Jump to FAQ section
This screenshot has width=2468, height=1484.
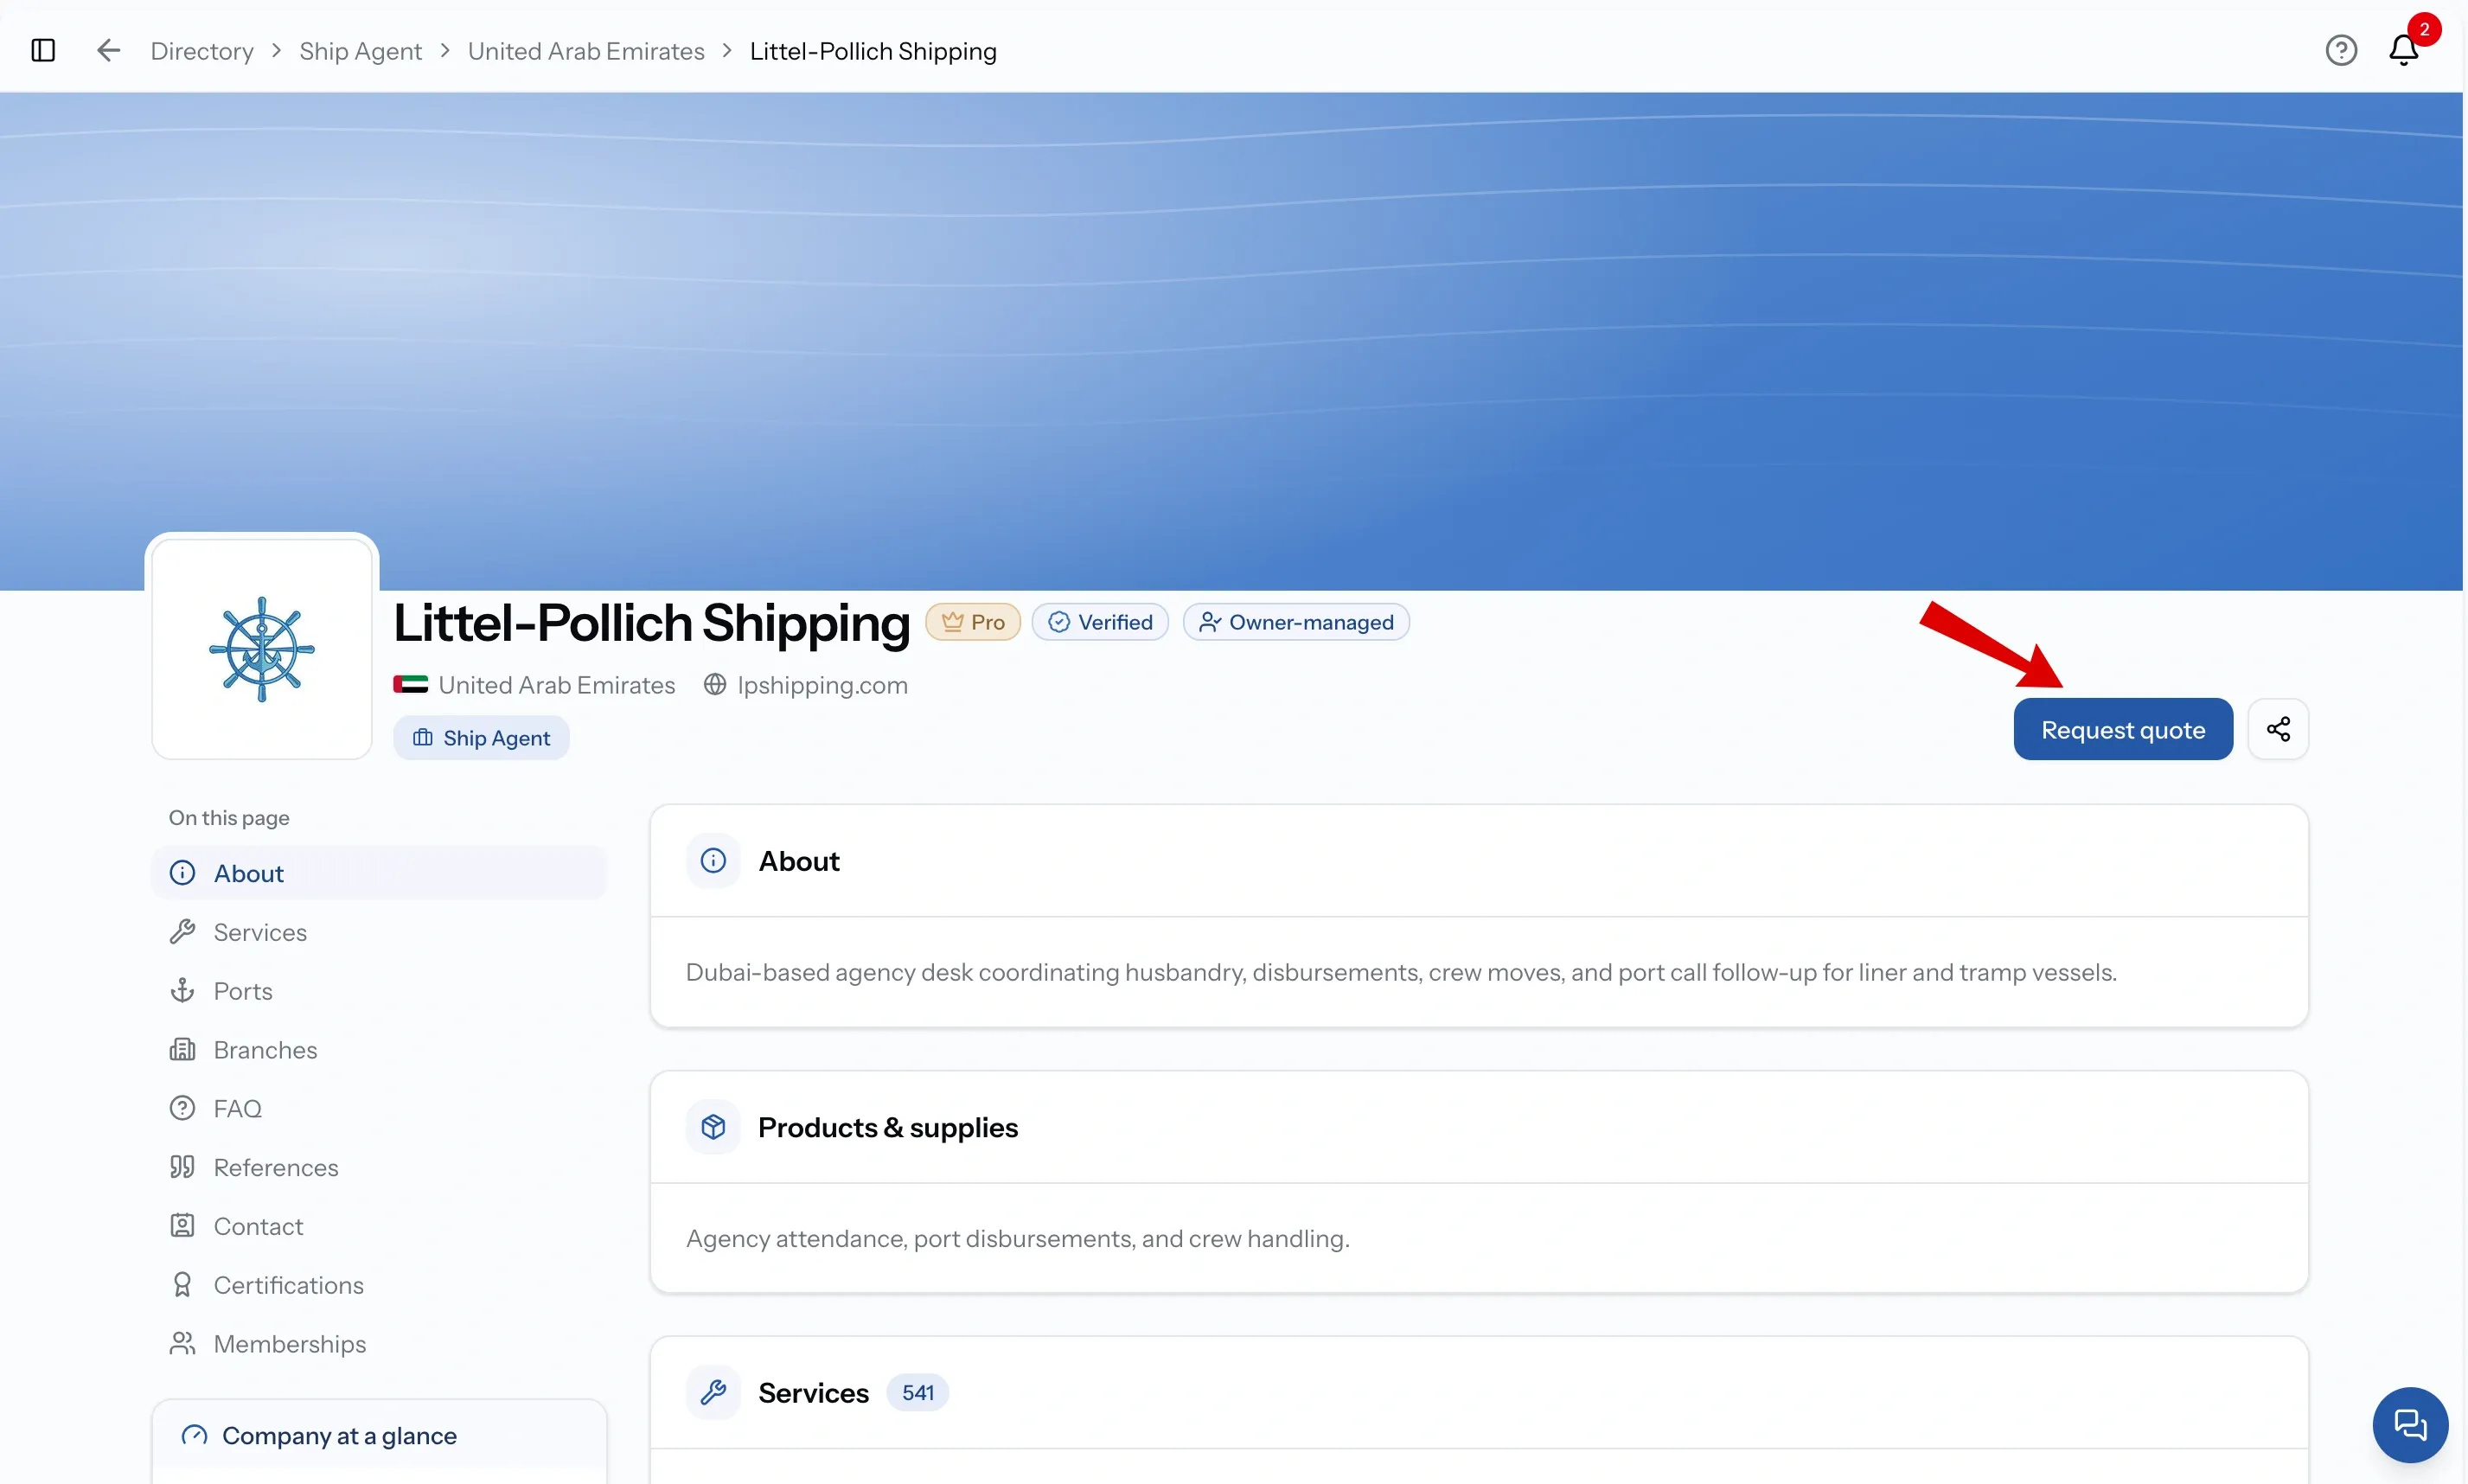pyautogui.click(x=379, y=1109)
